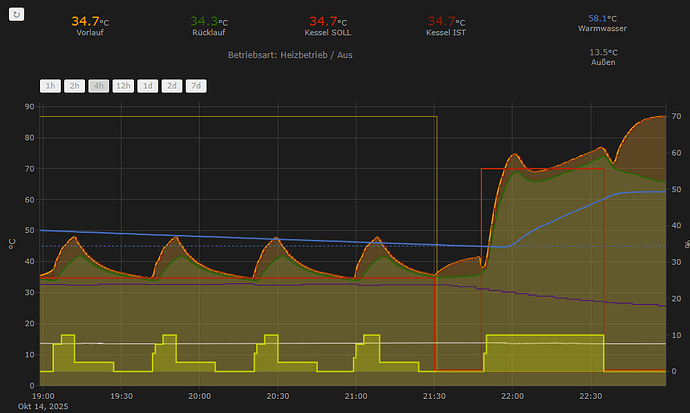Screen dimensions: 690x413
Task: Select the 1h time range
Action: (51, 86)
